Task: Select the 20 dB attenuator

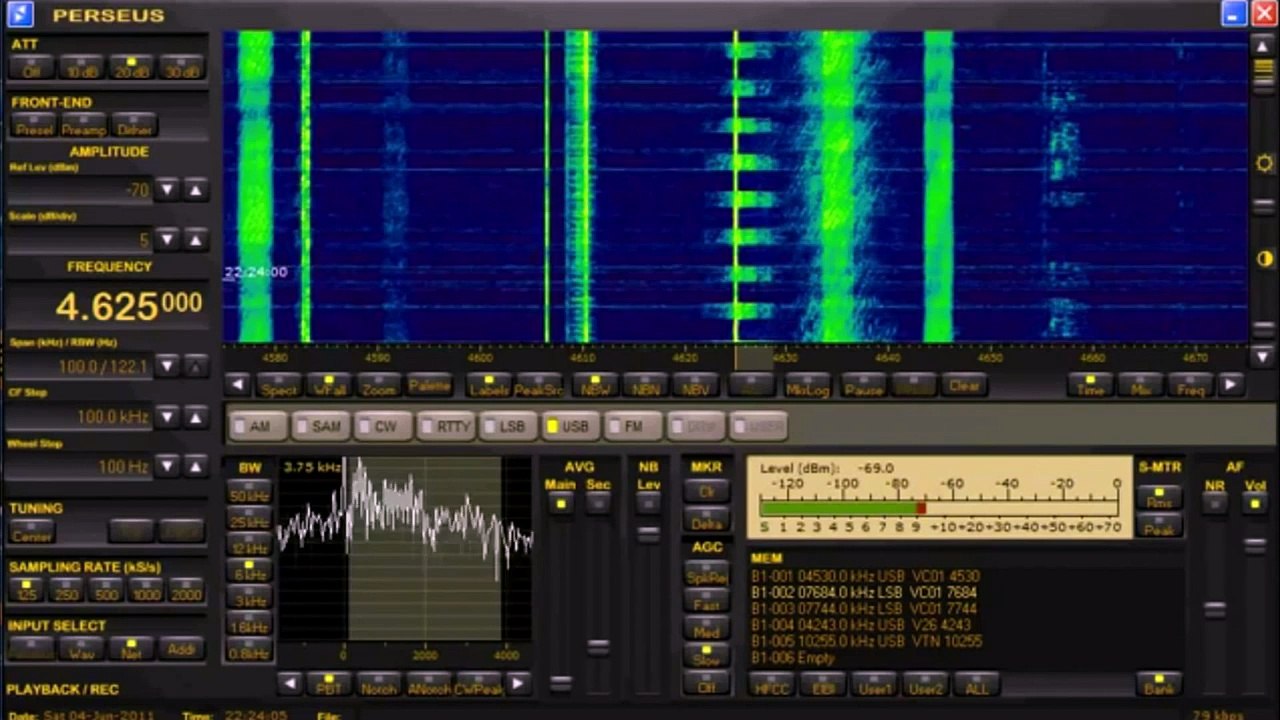Action: pos(131,69)
